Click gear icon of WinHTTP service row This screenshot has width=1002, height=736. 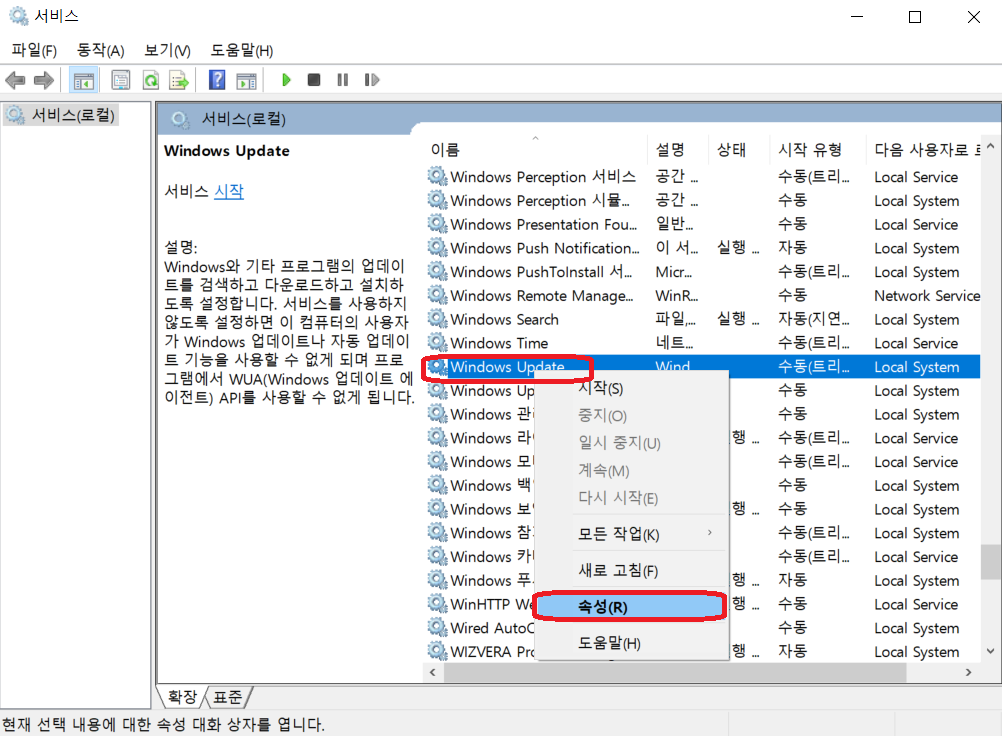pyautogui.click(x=438, y=604)
